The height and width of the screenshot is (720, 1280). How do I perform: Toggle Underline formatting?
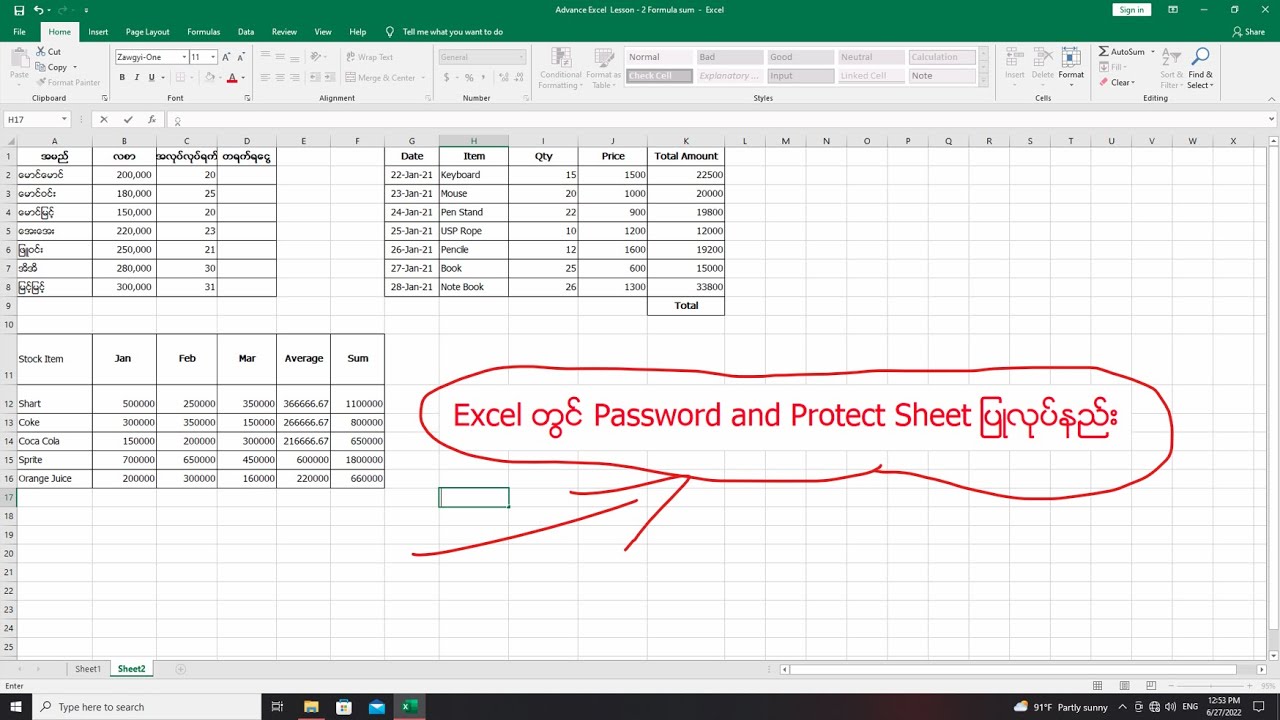(151, 77)
